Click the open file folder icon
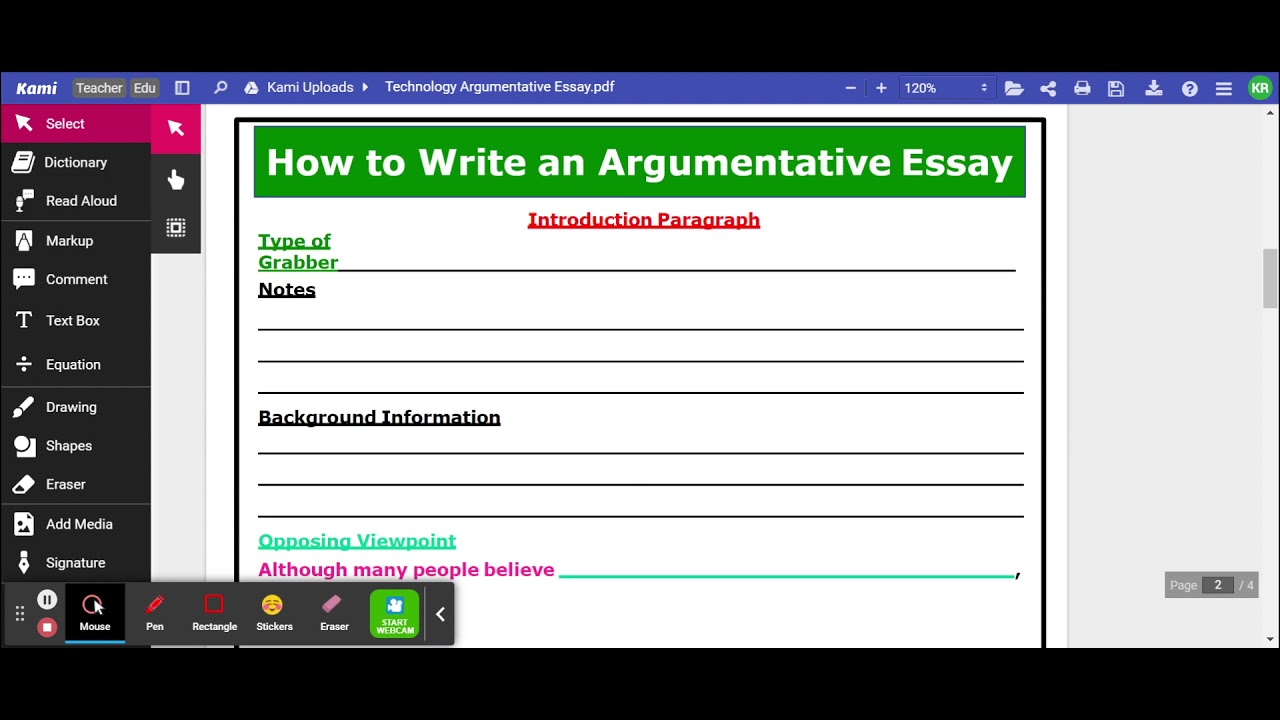Image resolution: width=1280 pixels, height=720 pixels. [x=1014, y=88]
